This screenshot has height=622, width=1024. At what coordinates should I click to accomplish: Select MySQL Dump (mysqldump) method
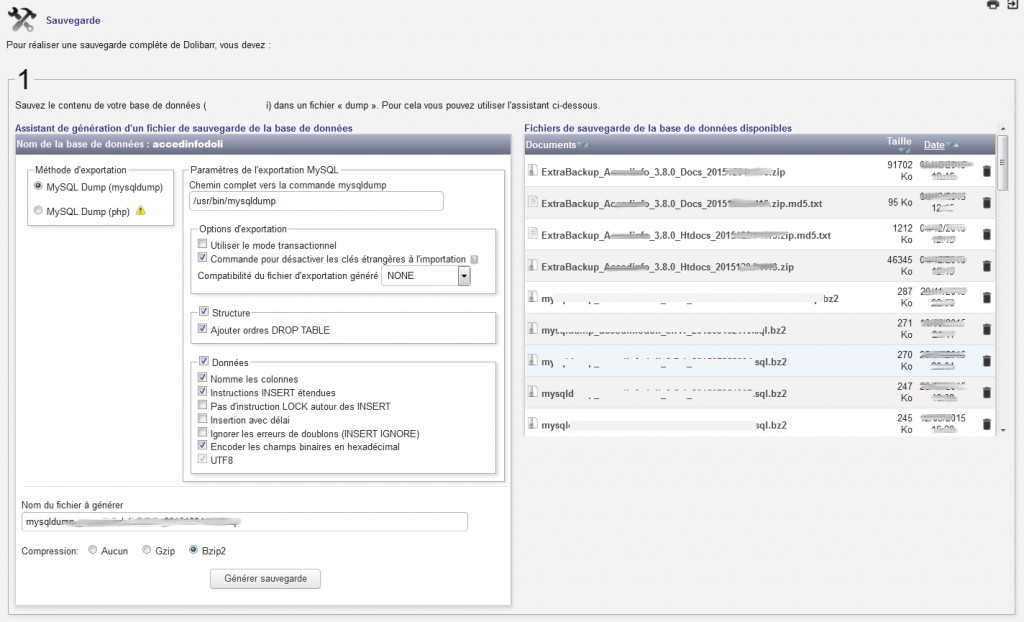click(38, 186)
